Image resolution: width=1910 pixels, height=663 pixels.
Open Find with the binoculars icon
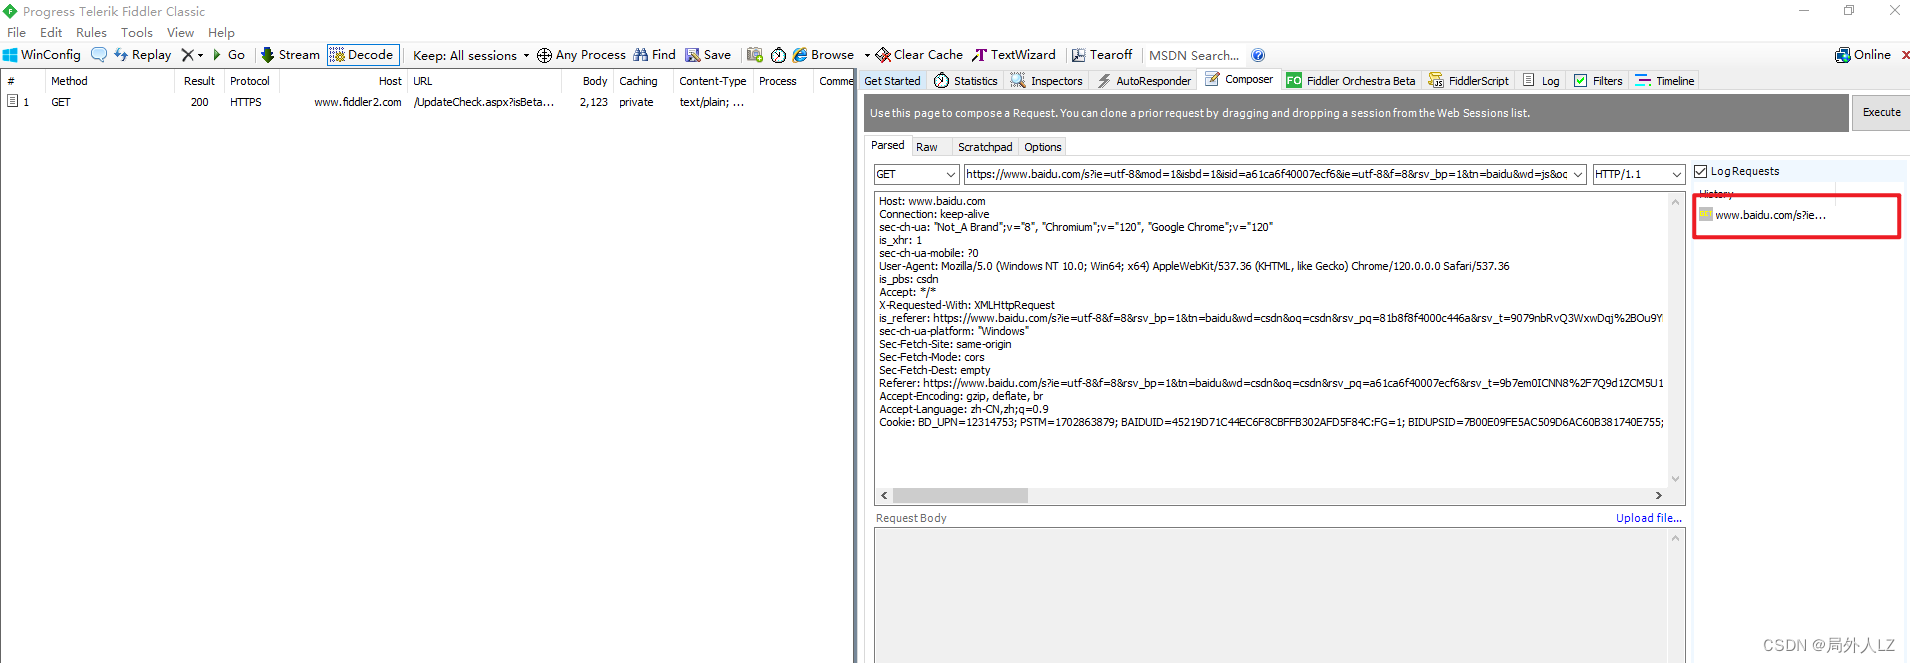(654, 55)
